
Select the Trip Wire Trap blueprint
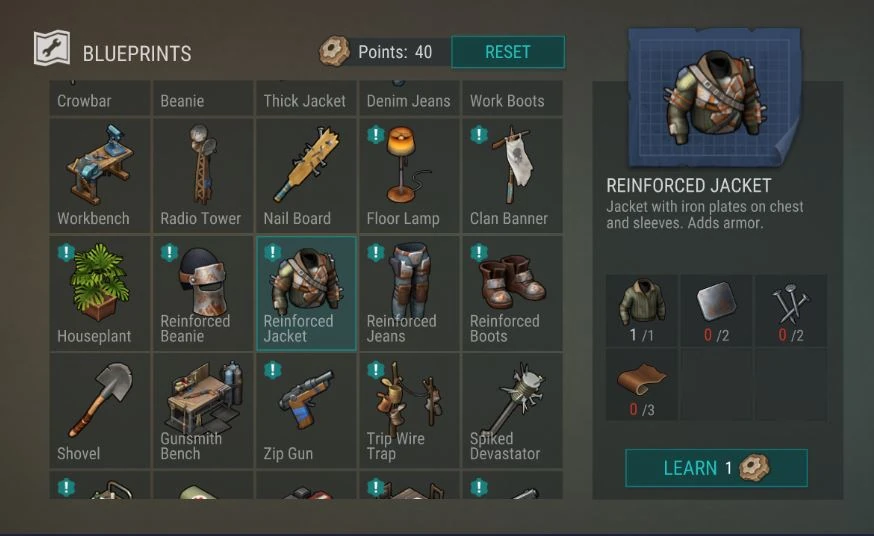pyautogui.click(x=409, y=411)
